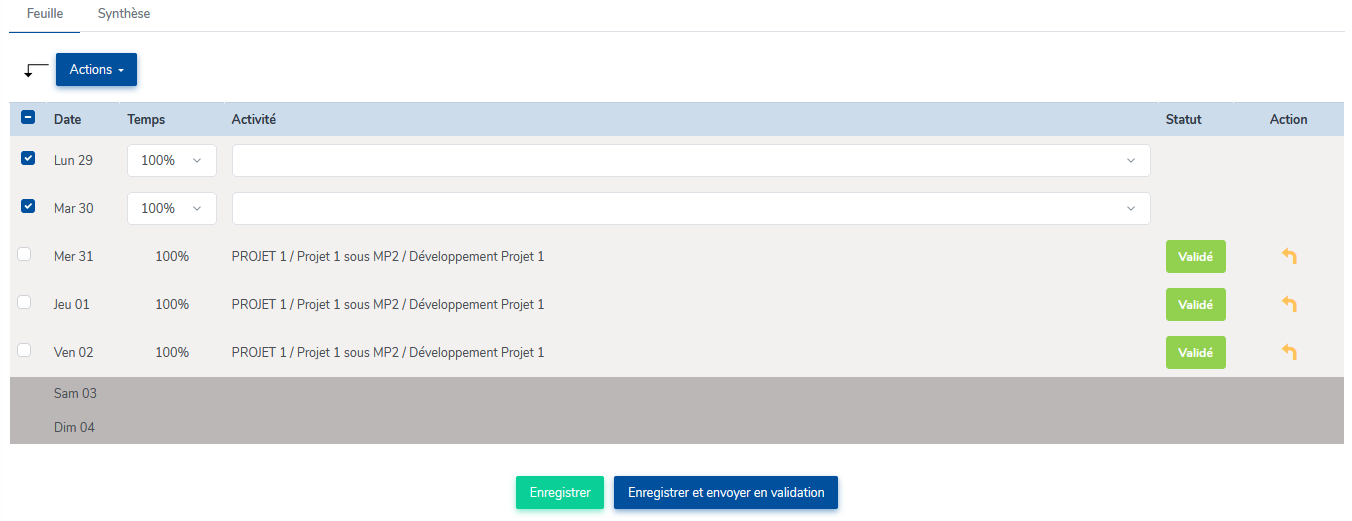
Task: Select the Feuille tab
Action: point(45,14)
